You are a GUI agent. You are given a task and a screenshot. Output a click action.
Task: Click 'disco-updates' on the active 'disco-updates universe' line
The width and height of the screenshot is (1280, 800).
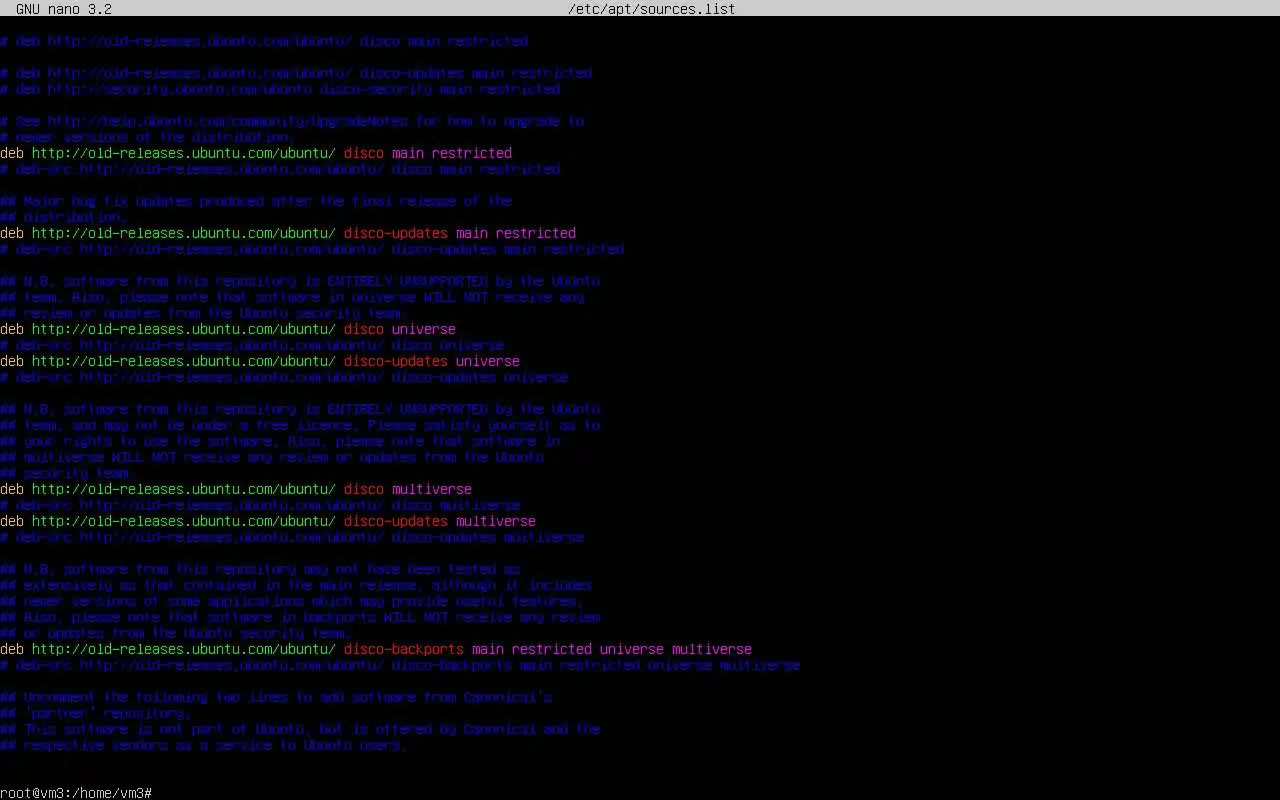pyautogui.click(x=396, y=361)
